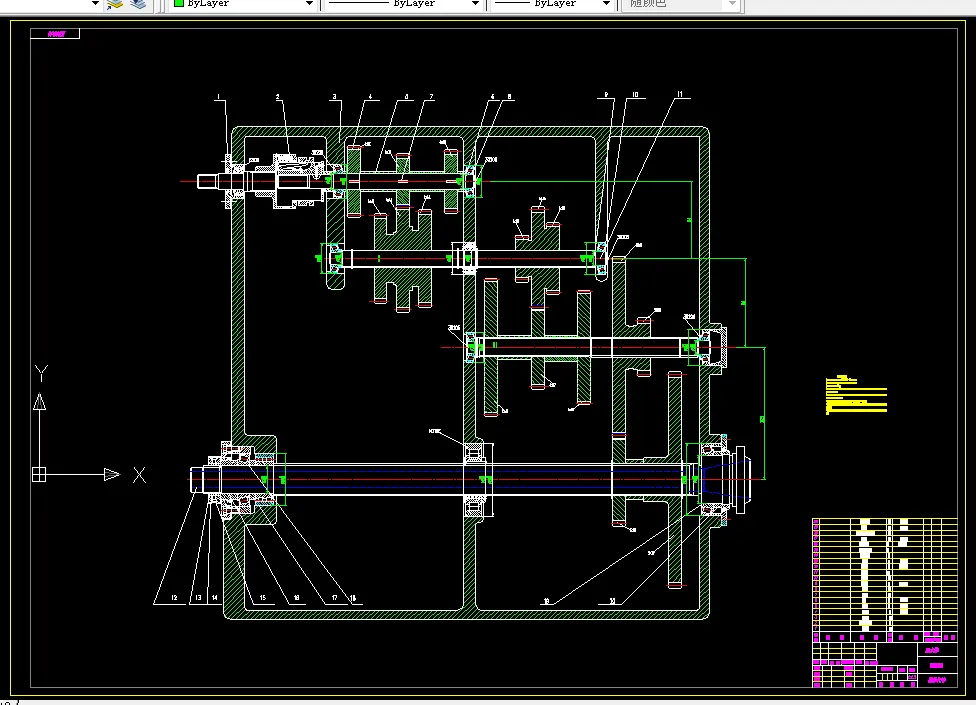The height and width of the screenshot is (705, 976).
Task: Select the magenta label in top-left corner
Action: click(x=55, y=34)
